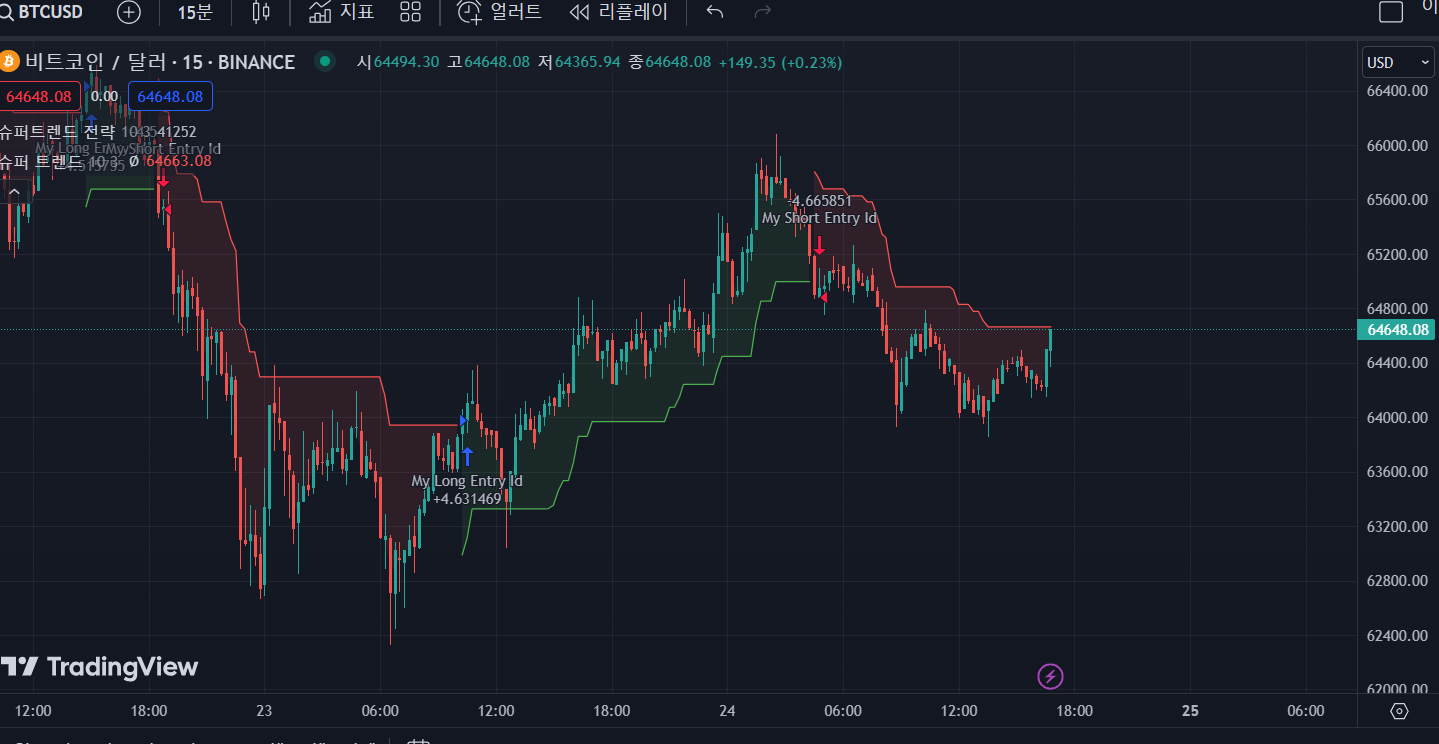
Task: Click the redo arrow icon
Action: (762, 12)
